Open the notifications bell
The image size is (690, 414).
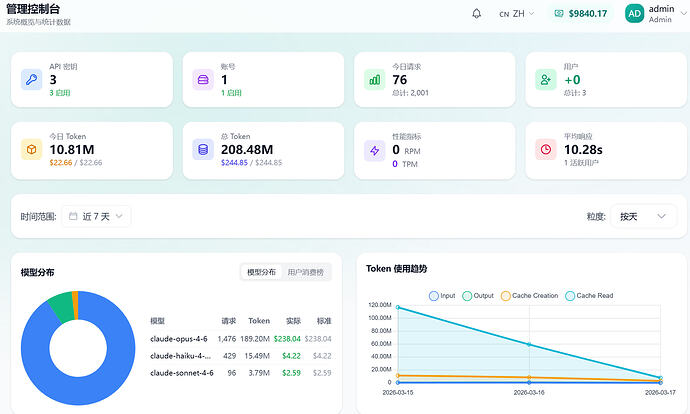point(477,14)
